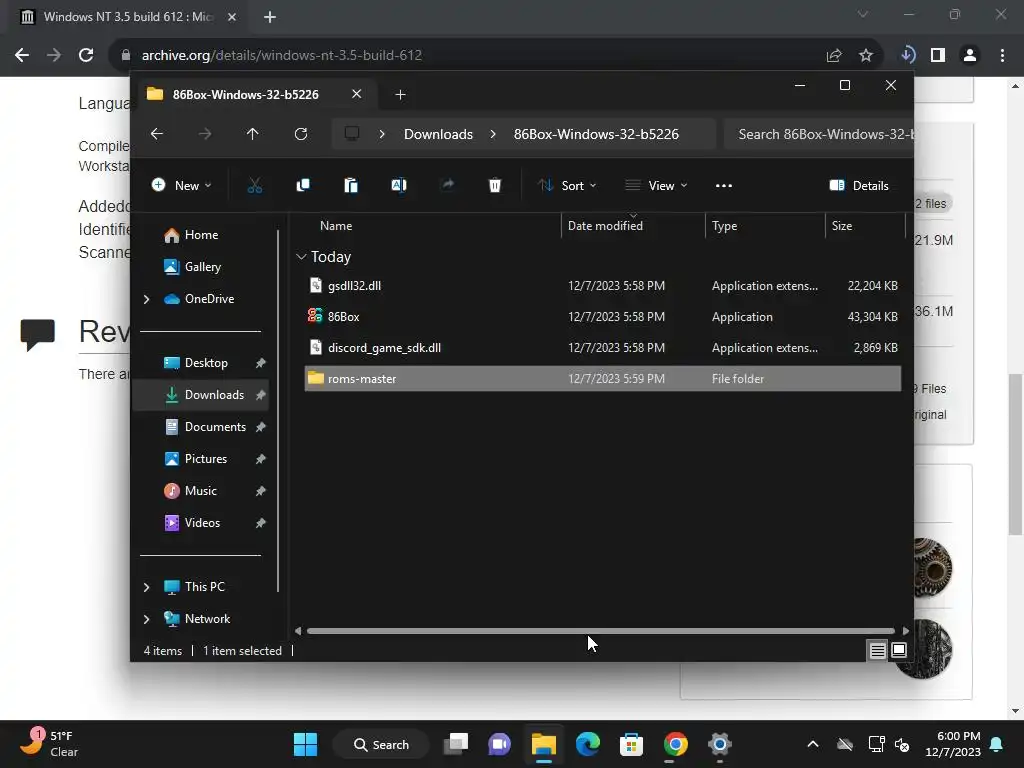Open the New item dropdown
Viewport: 1024px width, 768px height.
click(182, 186)
